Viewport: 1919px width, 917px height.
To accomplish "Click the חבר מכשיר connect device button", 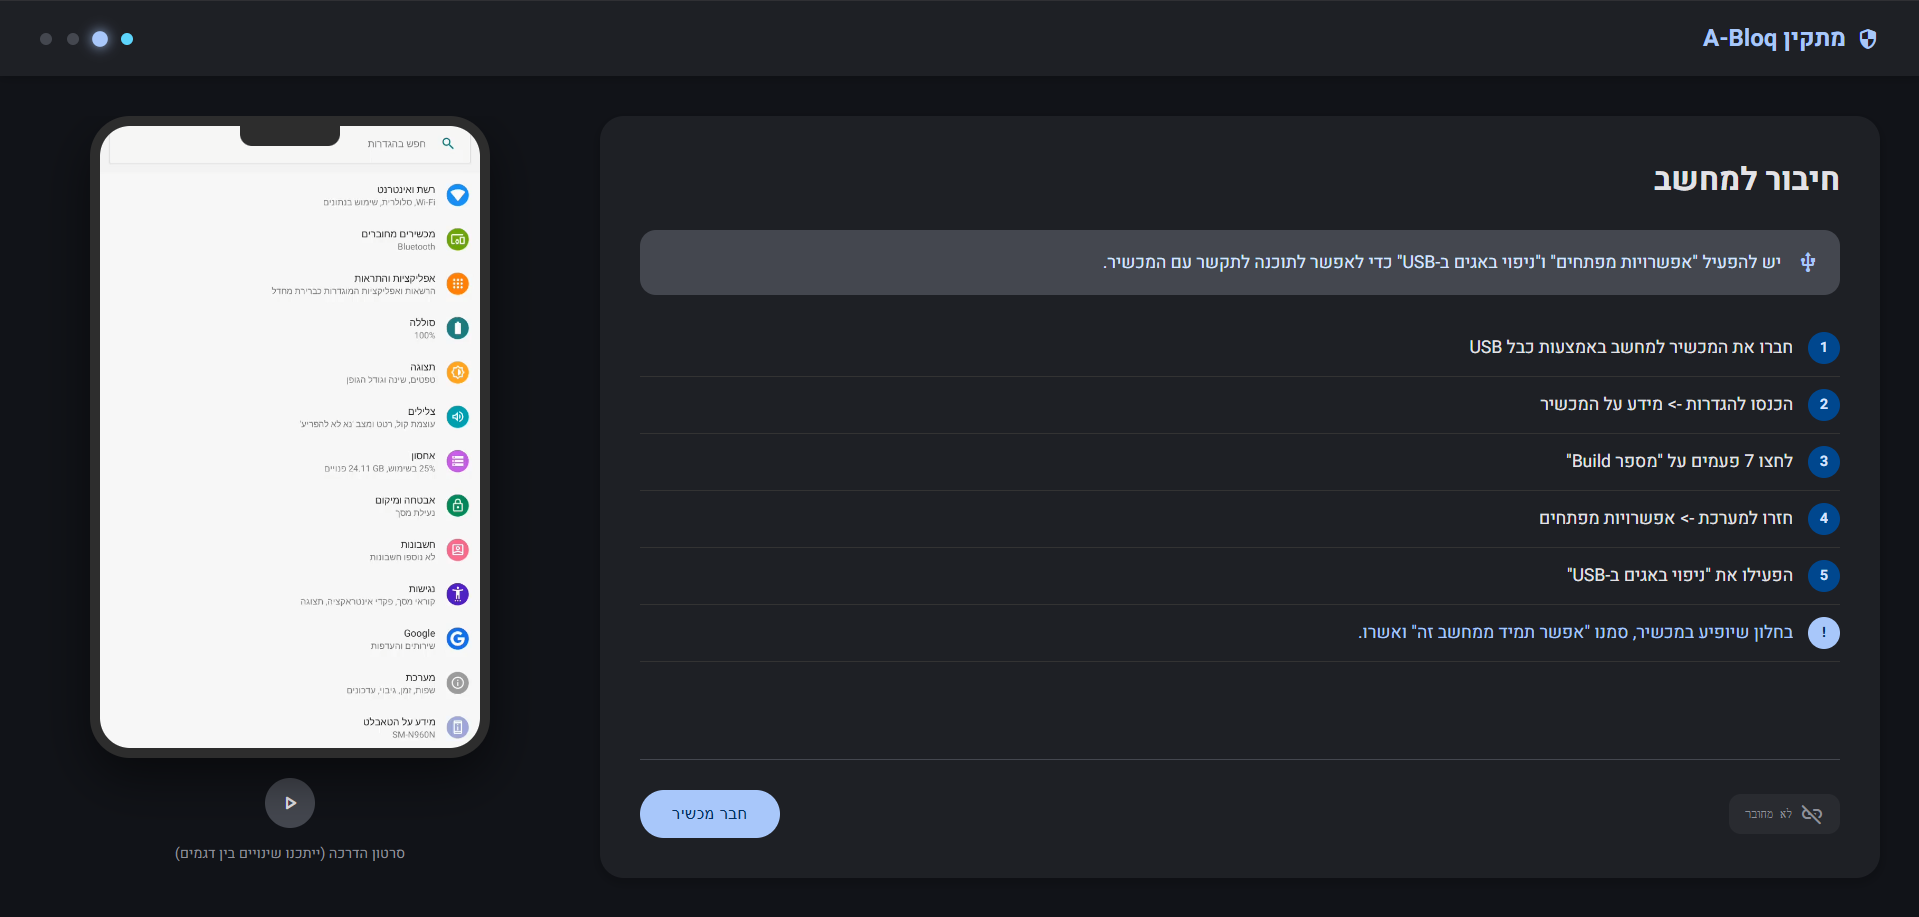I will [709, 814].
